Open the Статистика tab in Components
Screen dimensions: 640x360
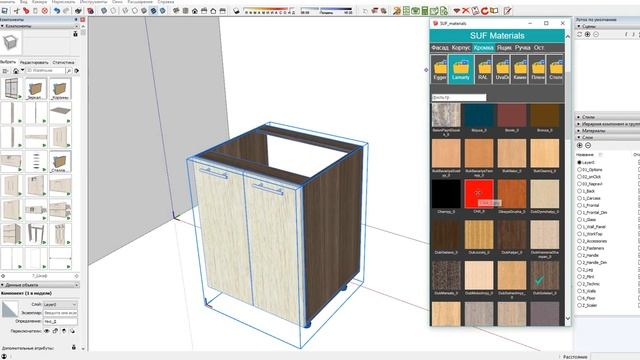63,62
